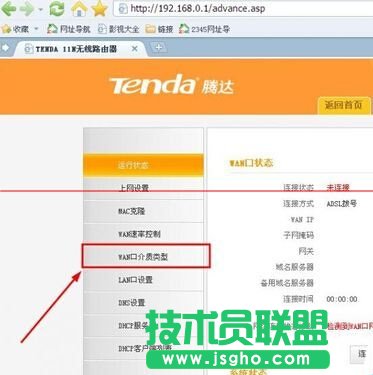Click 返回首页 button

click(344, 105)
